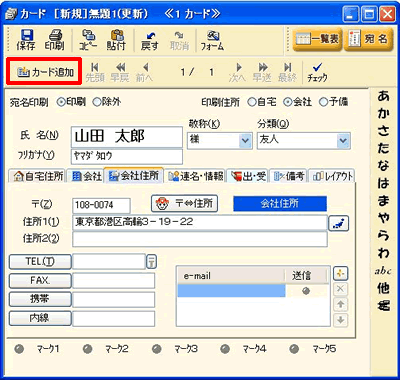Toggle the マーク3 indicator
The width and height of the screenshot is (400, 380).
coord(157,349)
